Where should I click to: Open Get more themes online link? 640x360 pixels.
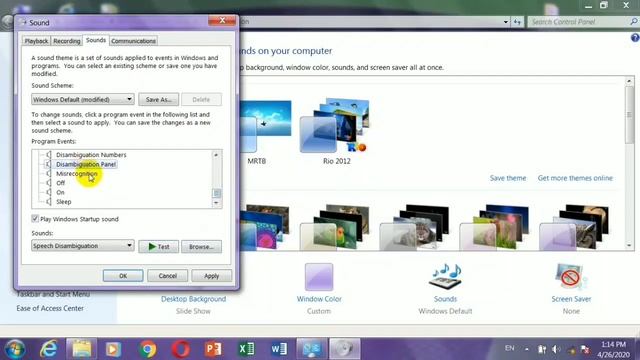point(575,178)
